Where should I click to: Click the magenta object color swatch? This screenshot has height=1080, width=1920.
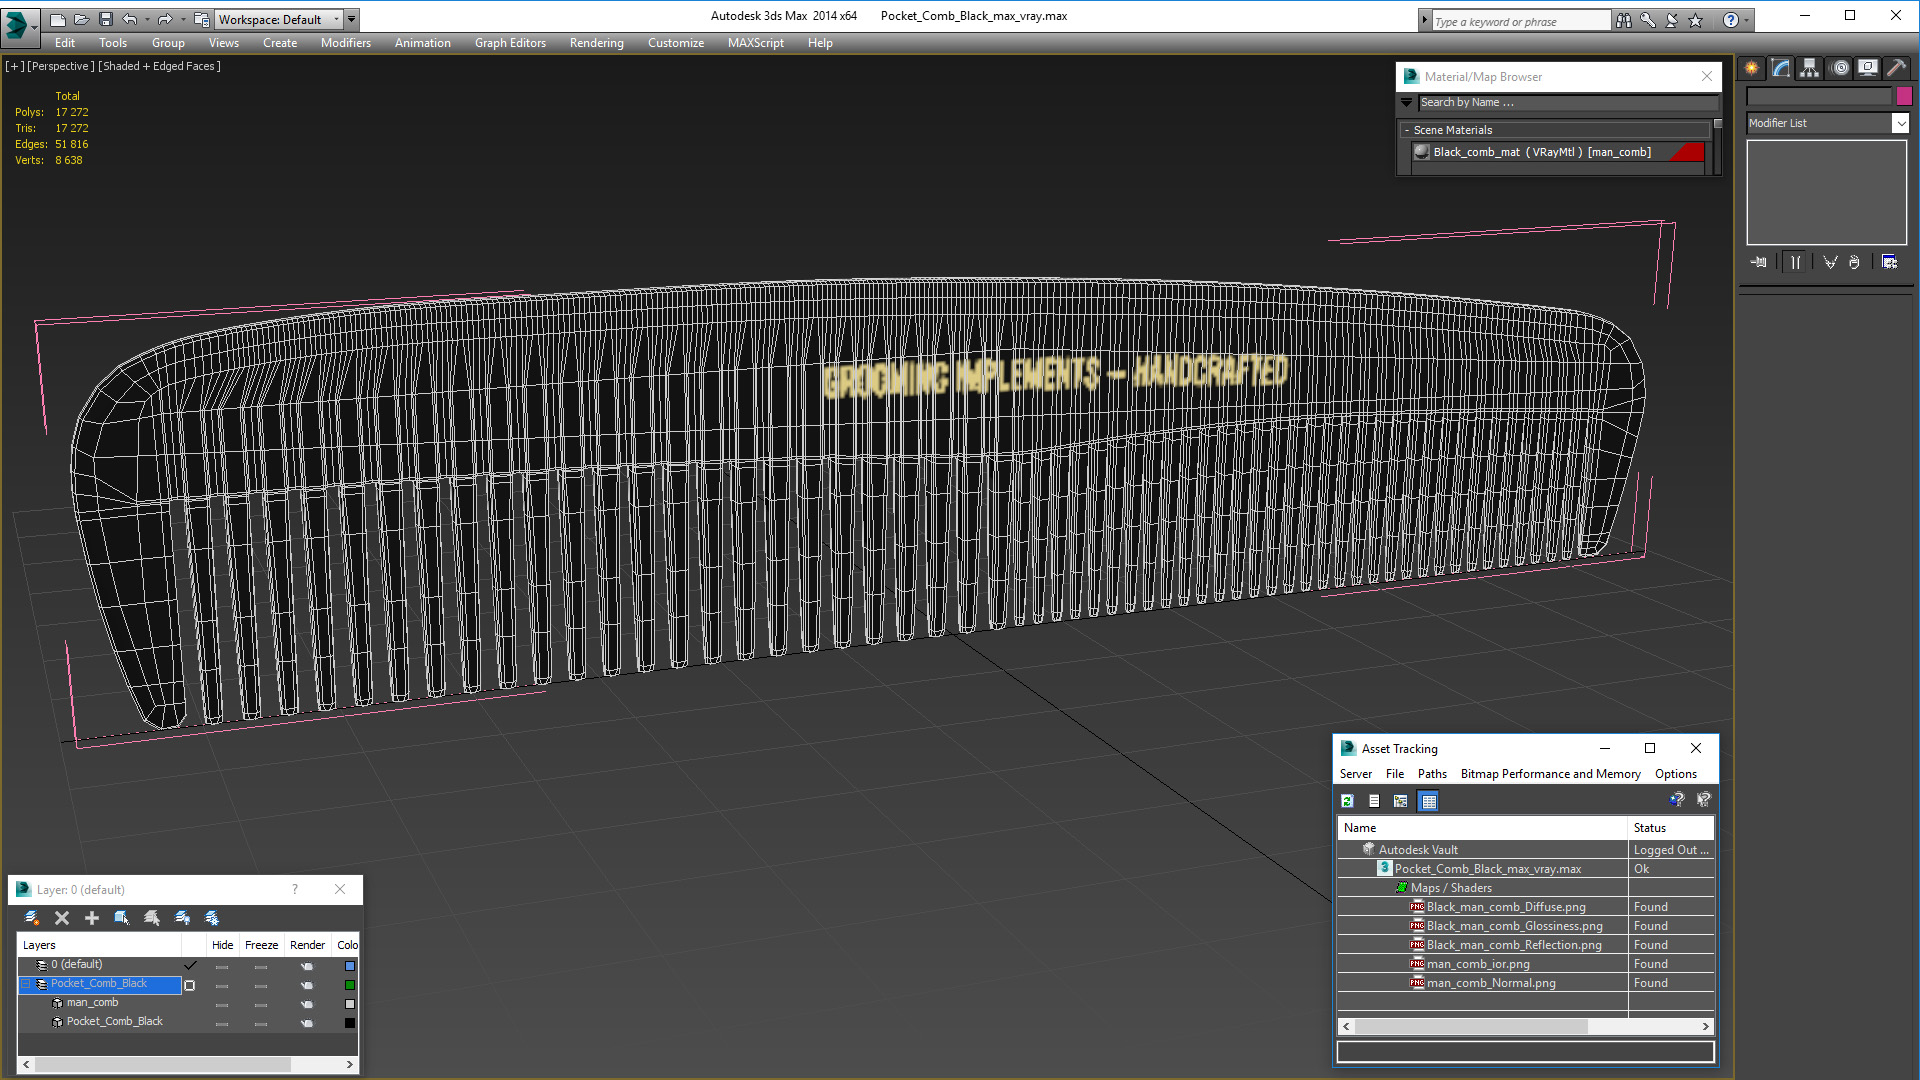click(1904, 96)
